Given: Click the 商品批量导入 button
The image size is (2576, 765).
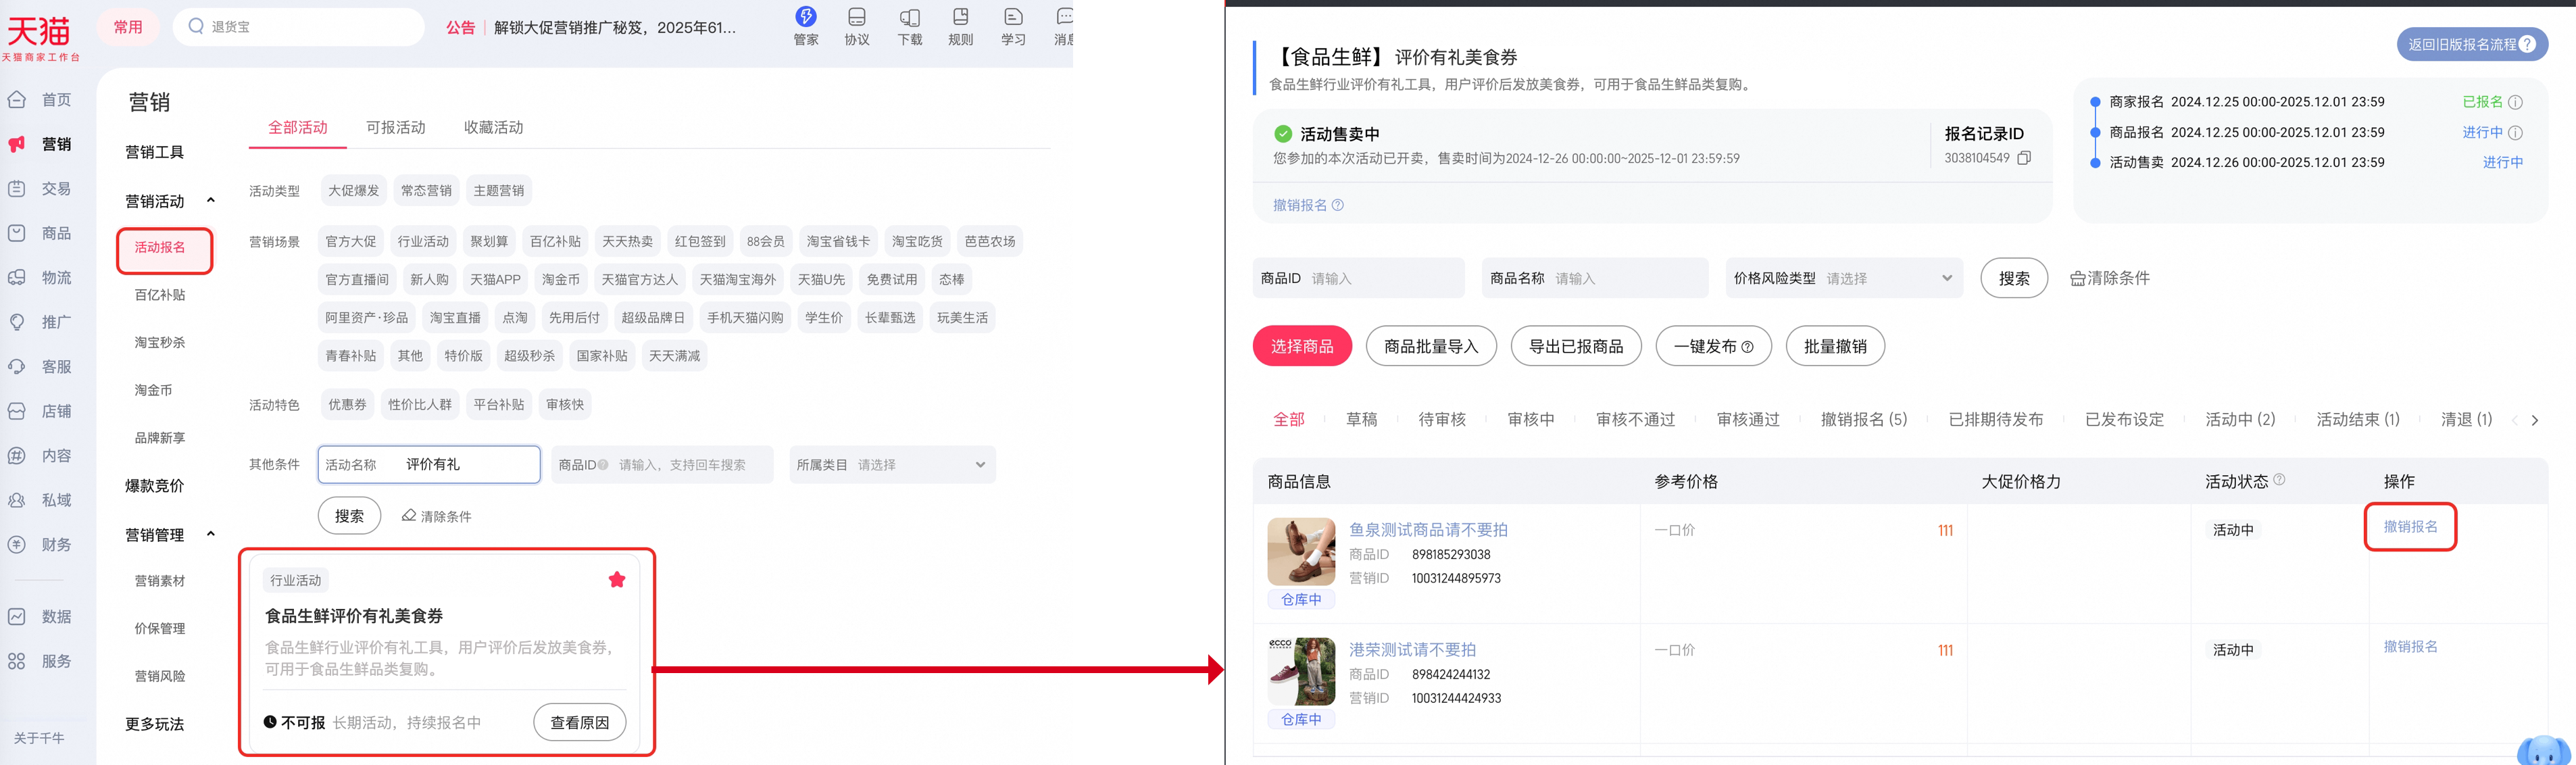Looking at the screenshot, I should pos(1431,346).
